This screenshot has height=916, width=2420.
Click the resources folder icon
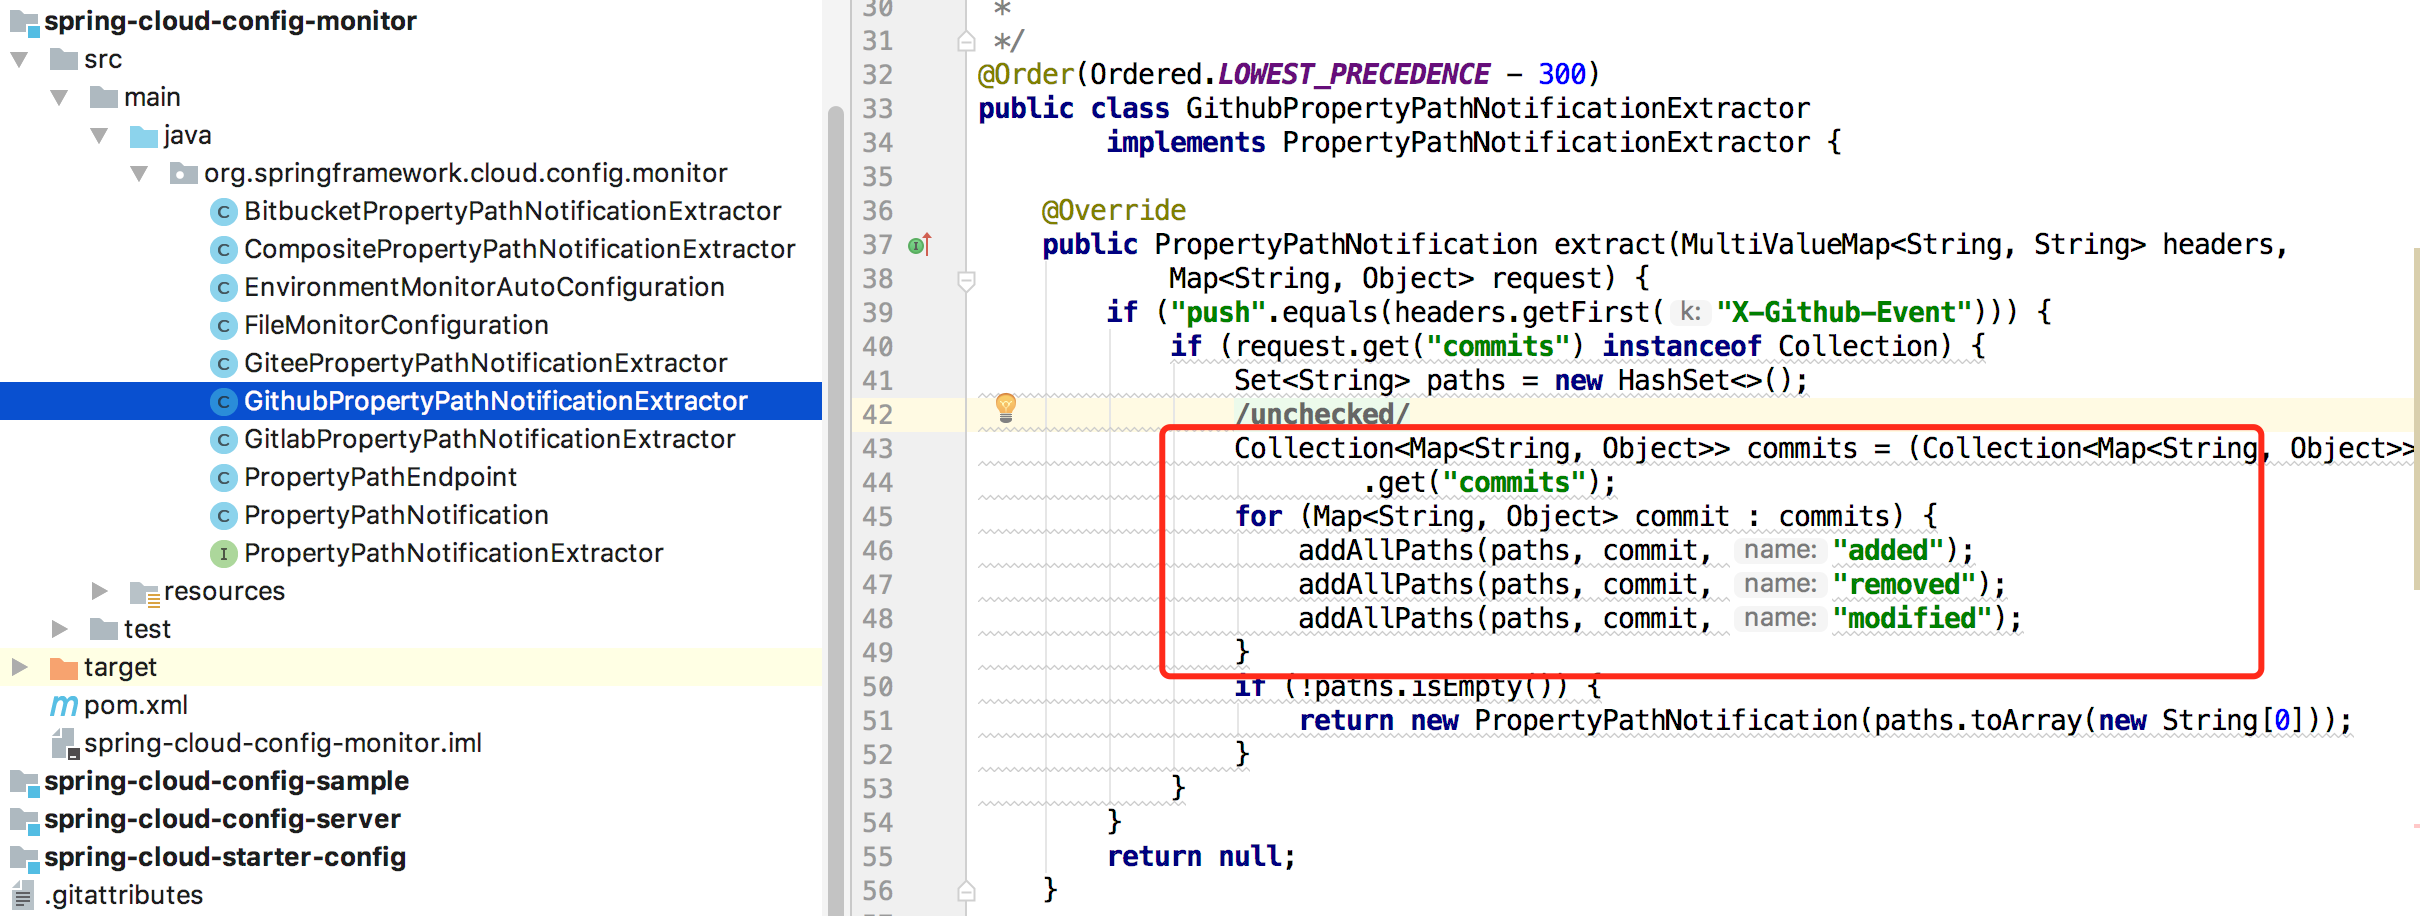(x=144, y=592)
